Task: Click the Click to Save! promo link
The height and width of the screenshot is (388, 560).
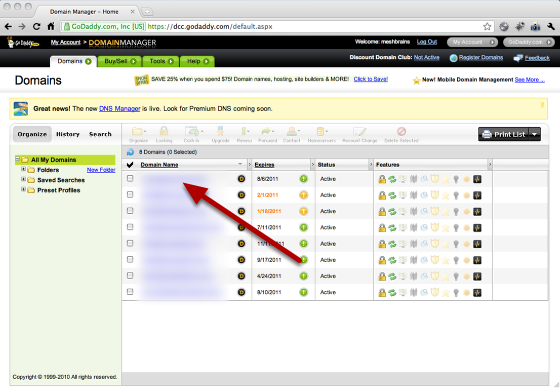Action: pos(371,79)
